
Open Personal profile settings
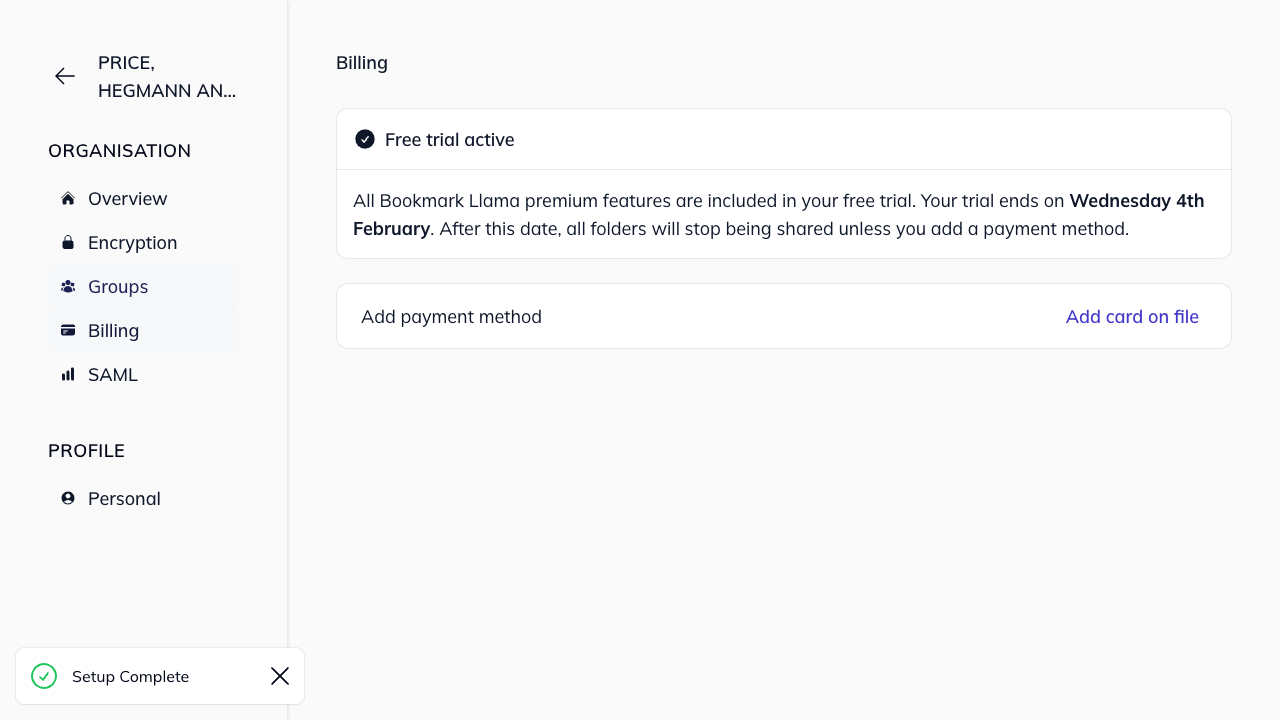click(x=124, y=499)
